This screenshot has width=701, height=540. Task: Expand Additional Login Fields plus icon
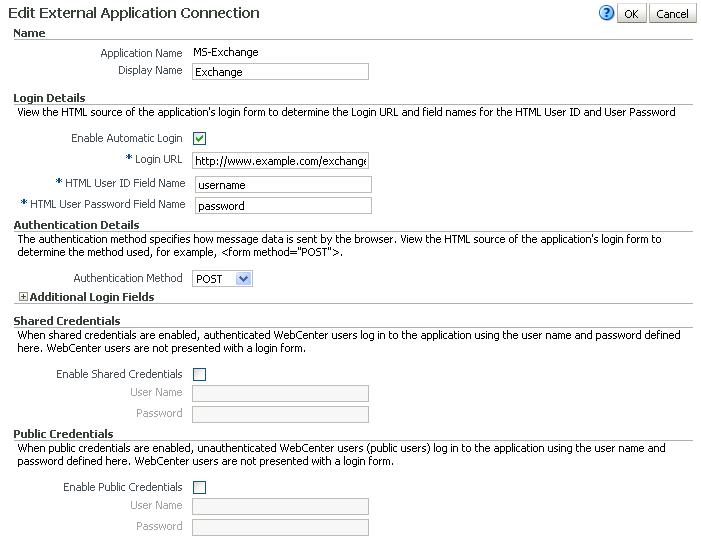click(23, 297)
